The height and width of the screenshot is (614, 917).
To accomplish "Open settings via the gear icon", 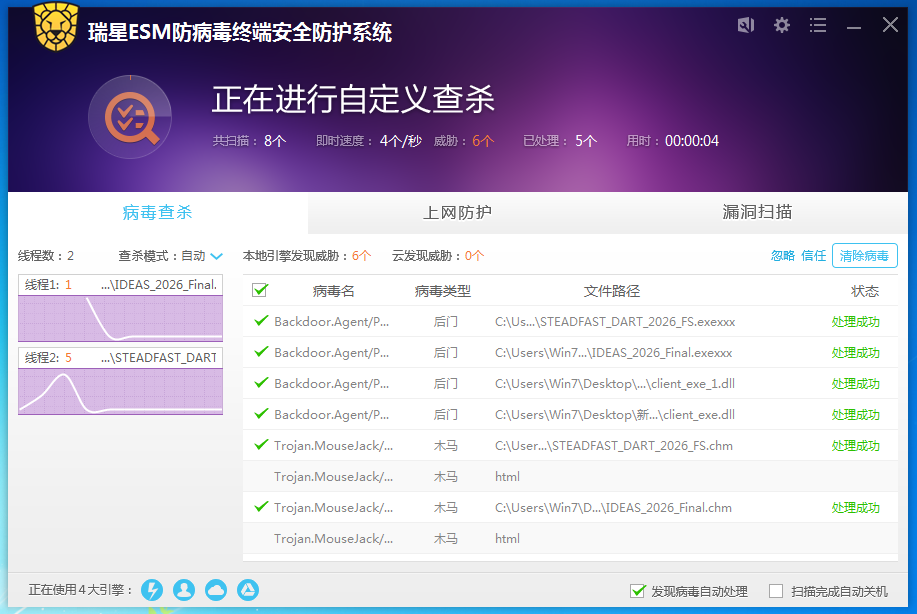I will point(782,25).
